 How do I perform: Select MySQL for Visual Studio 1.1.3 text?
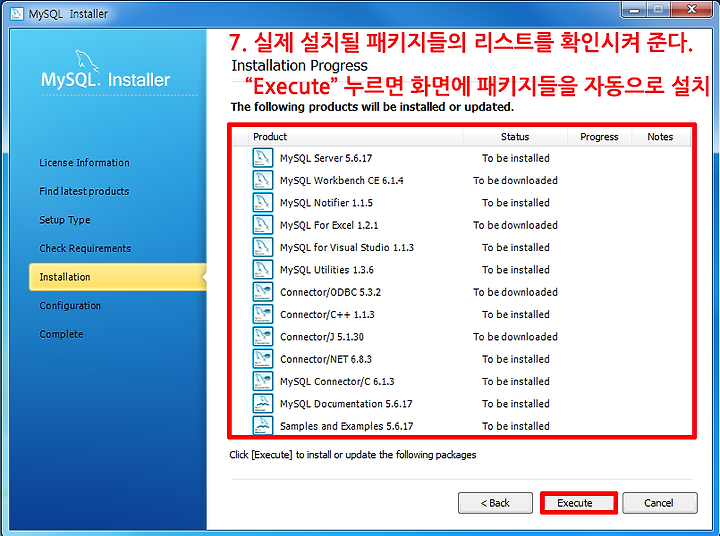point(347,248)
